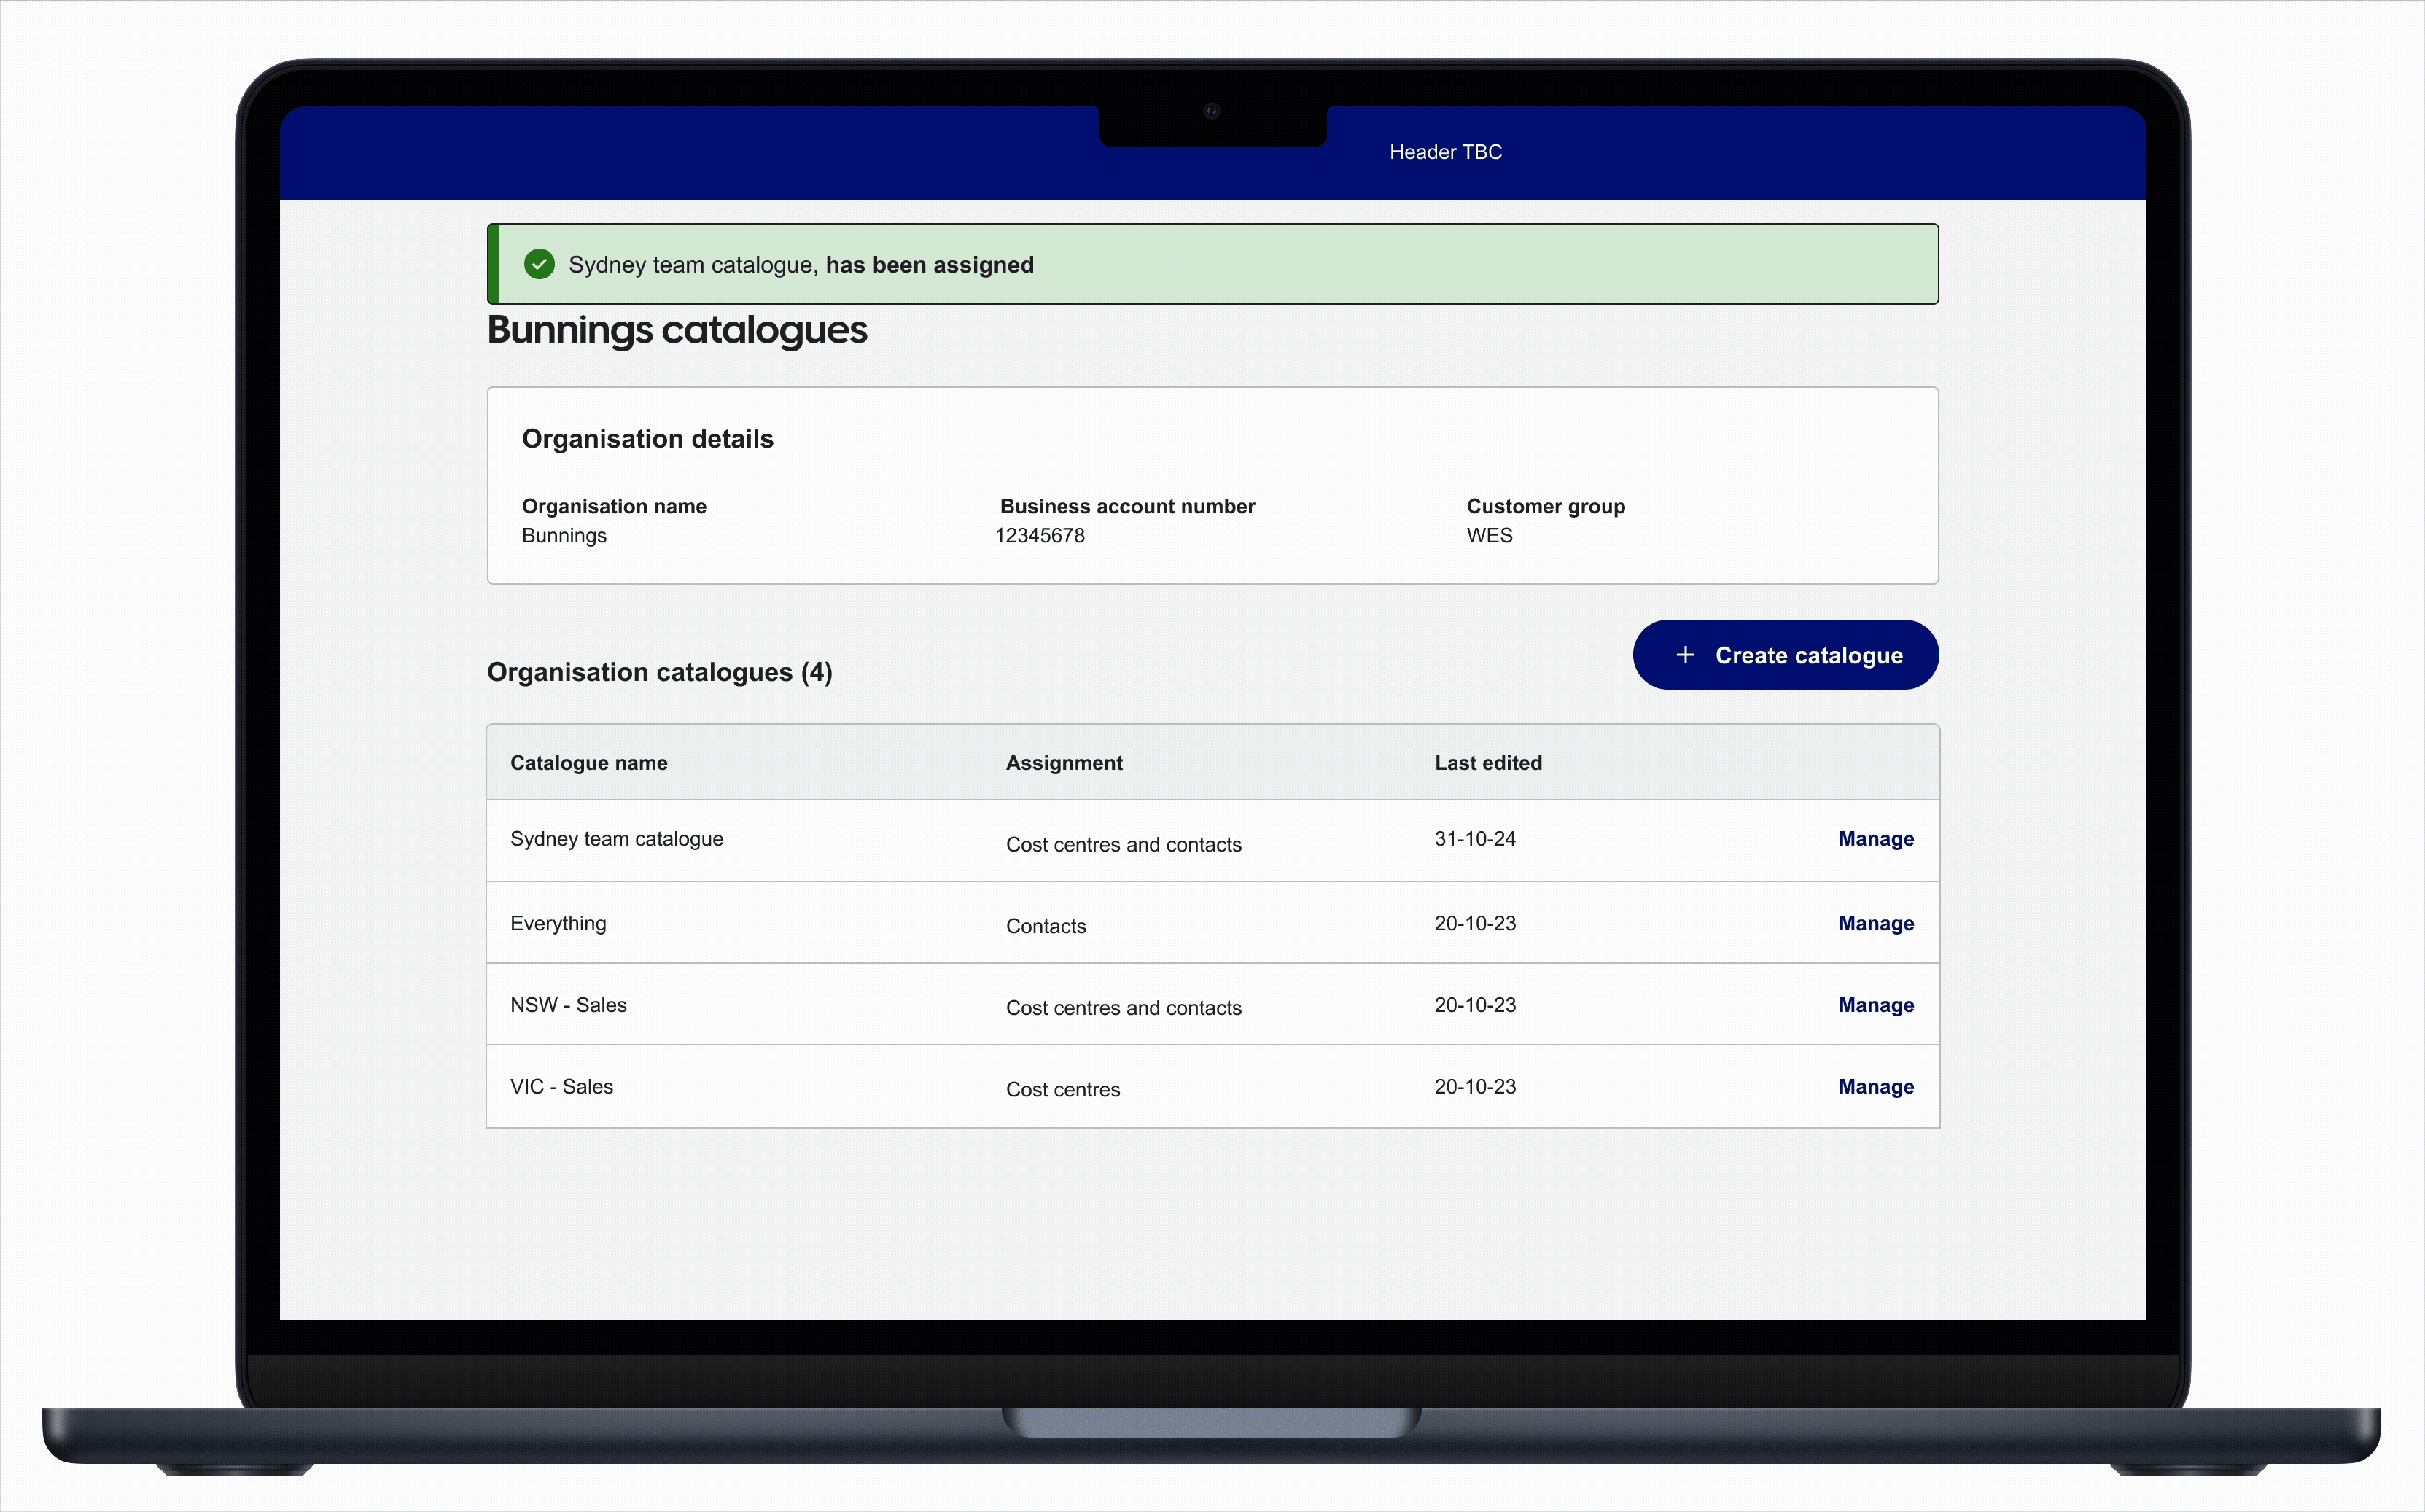Click the 'has been assigned' notification text
The image size is (2425, 1512).
(x=929, y=265)
